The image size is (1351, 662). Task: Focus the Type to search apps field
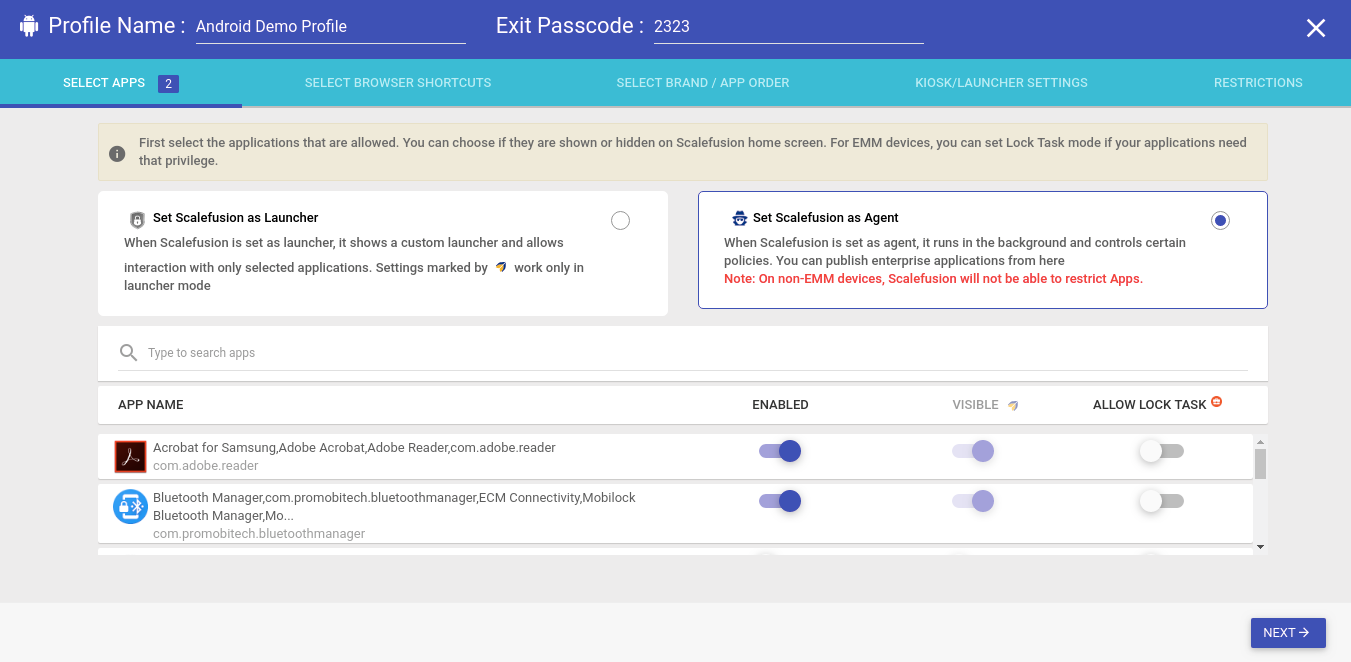pyautogui.click(x=697, y=353)
